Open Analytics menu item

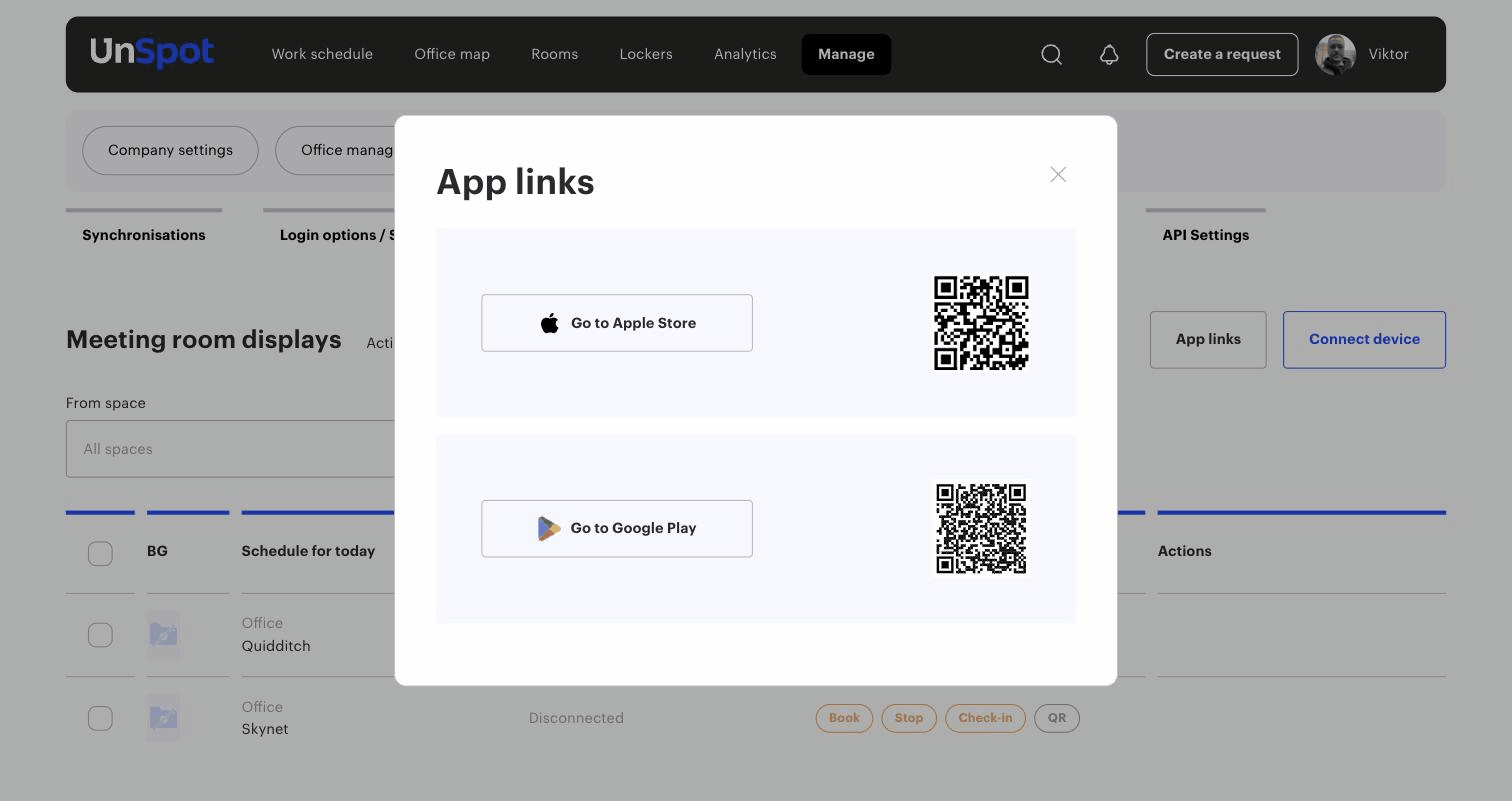[x=745, y=55]
